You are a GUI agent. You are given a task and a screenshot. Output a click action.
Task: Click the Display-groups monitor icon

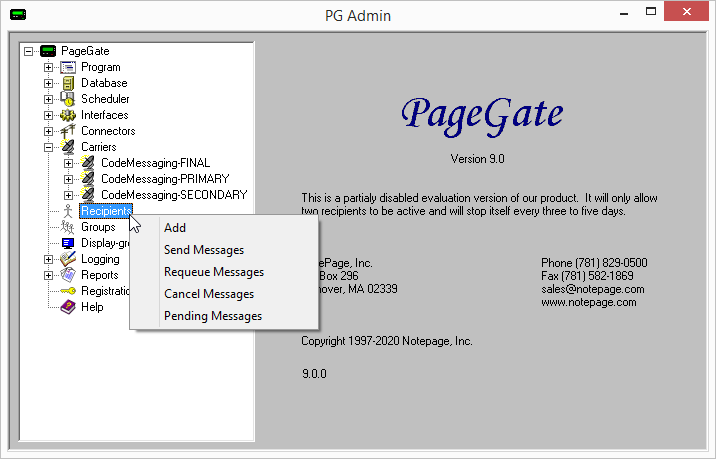coord(68,243)
